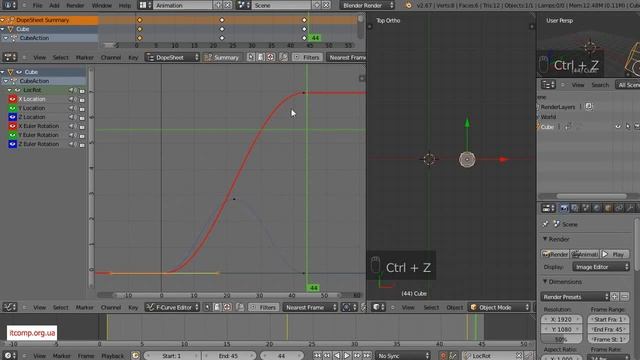Click play animation button in timeline
Image resolution: width=640 pixels, height=360 pixels.
coord(347,356)
